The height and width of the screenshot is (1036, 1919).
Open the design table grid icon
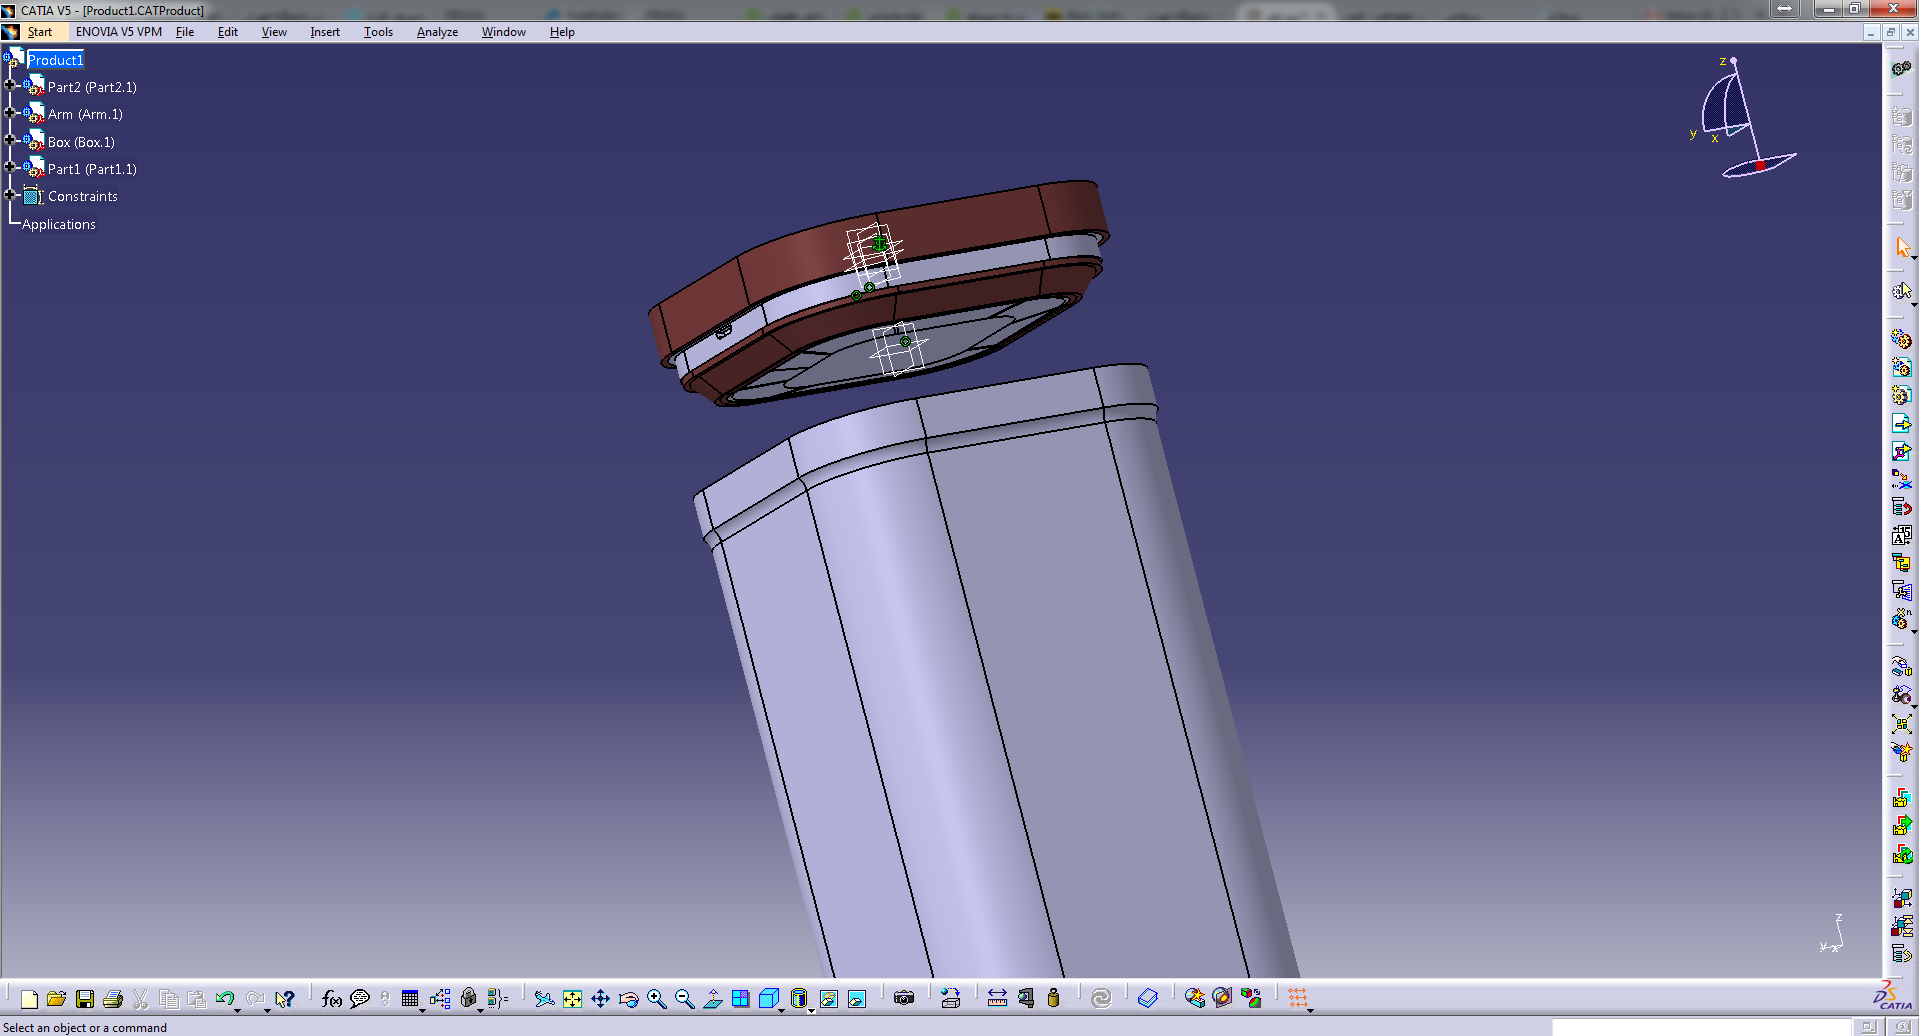click(410, 998)
